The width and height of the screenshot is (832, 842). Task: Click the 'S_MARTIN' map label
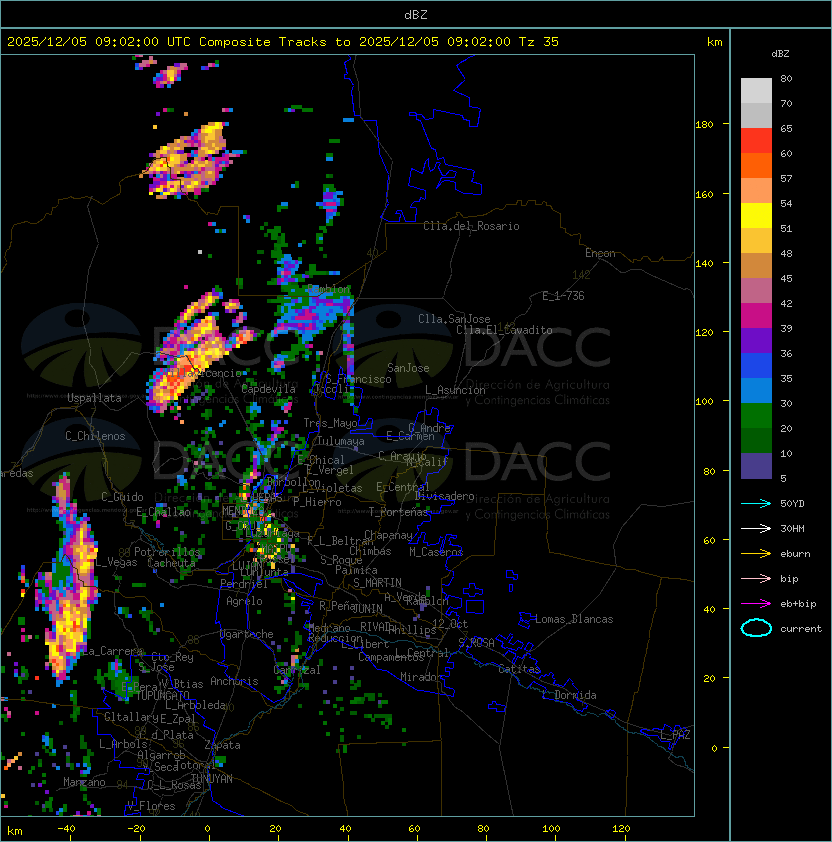click(x=377, y=583)
